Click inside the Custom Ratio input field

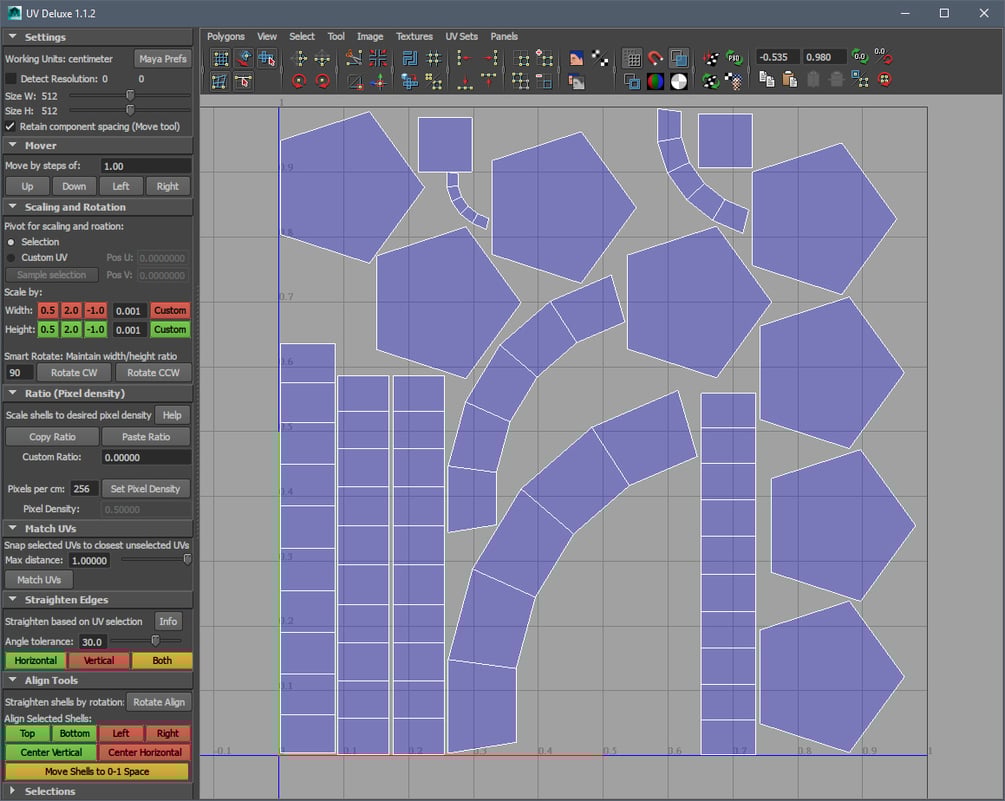click(x=146, y=457)
